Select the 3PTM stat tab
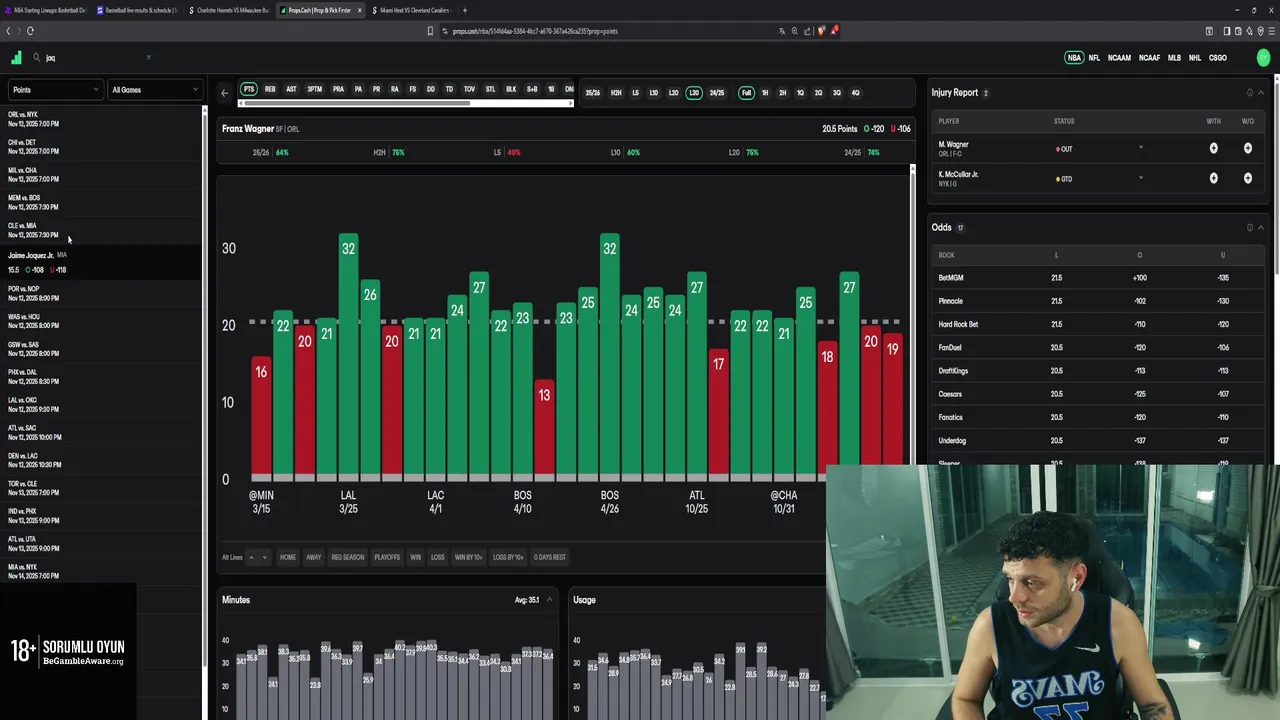 pos(315,89)
